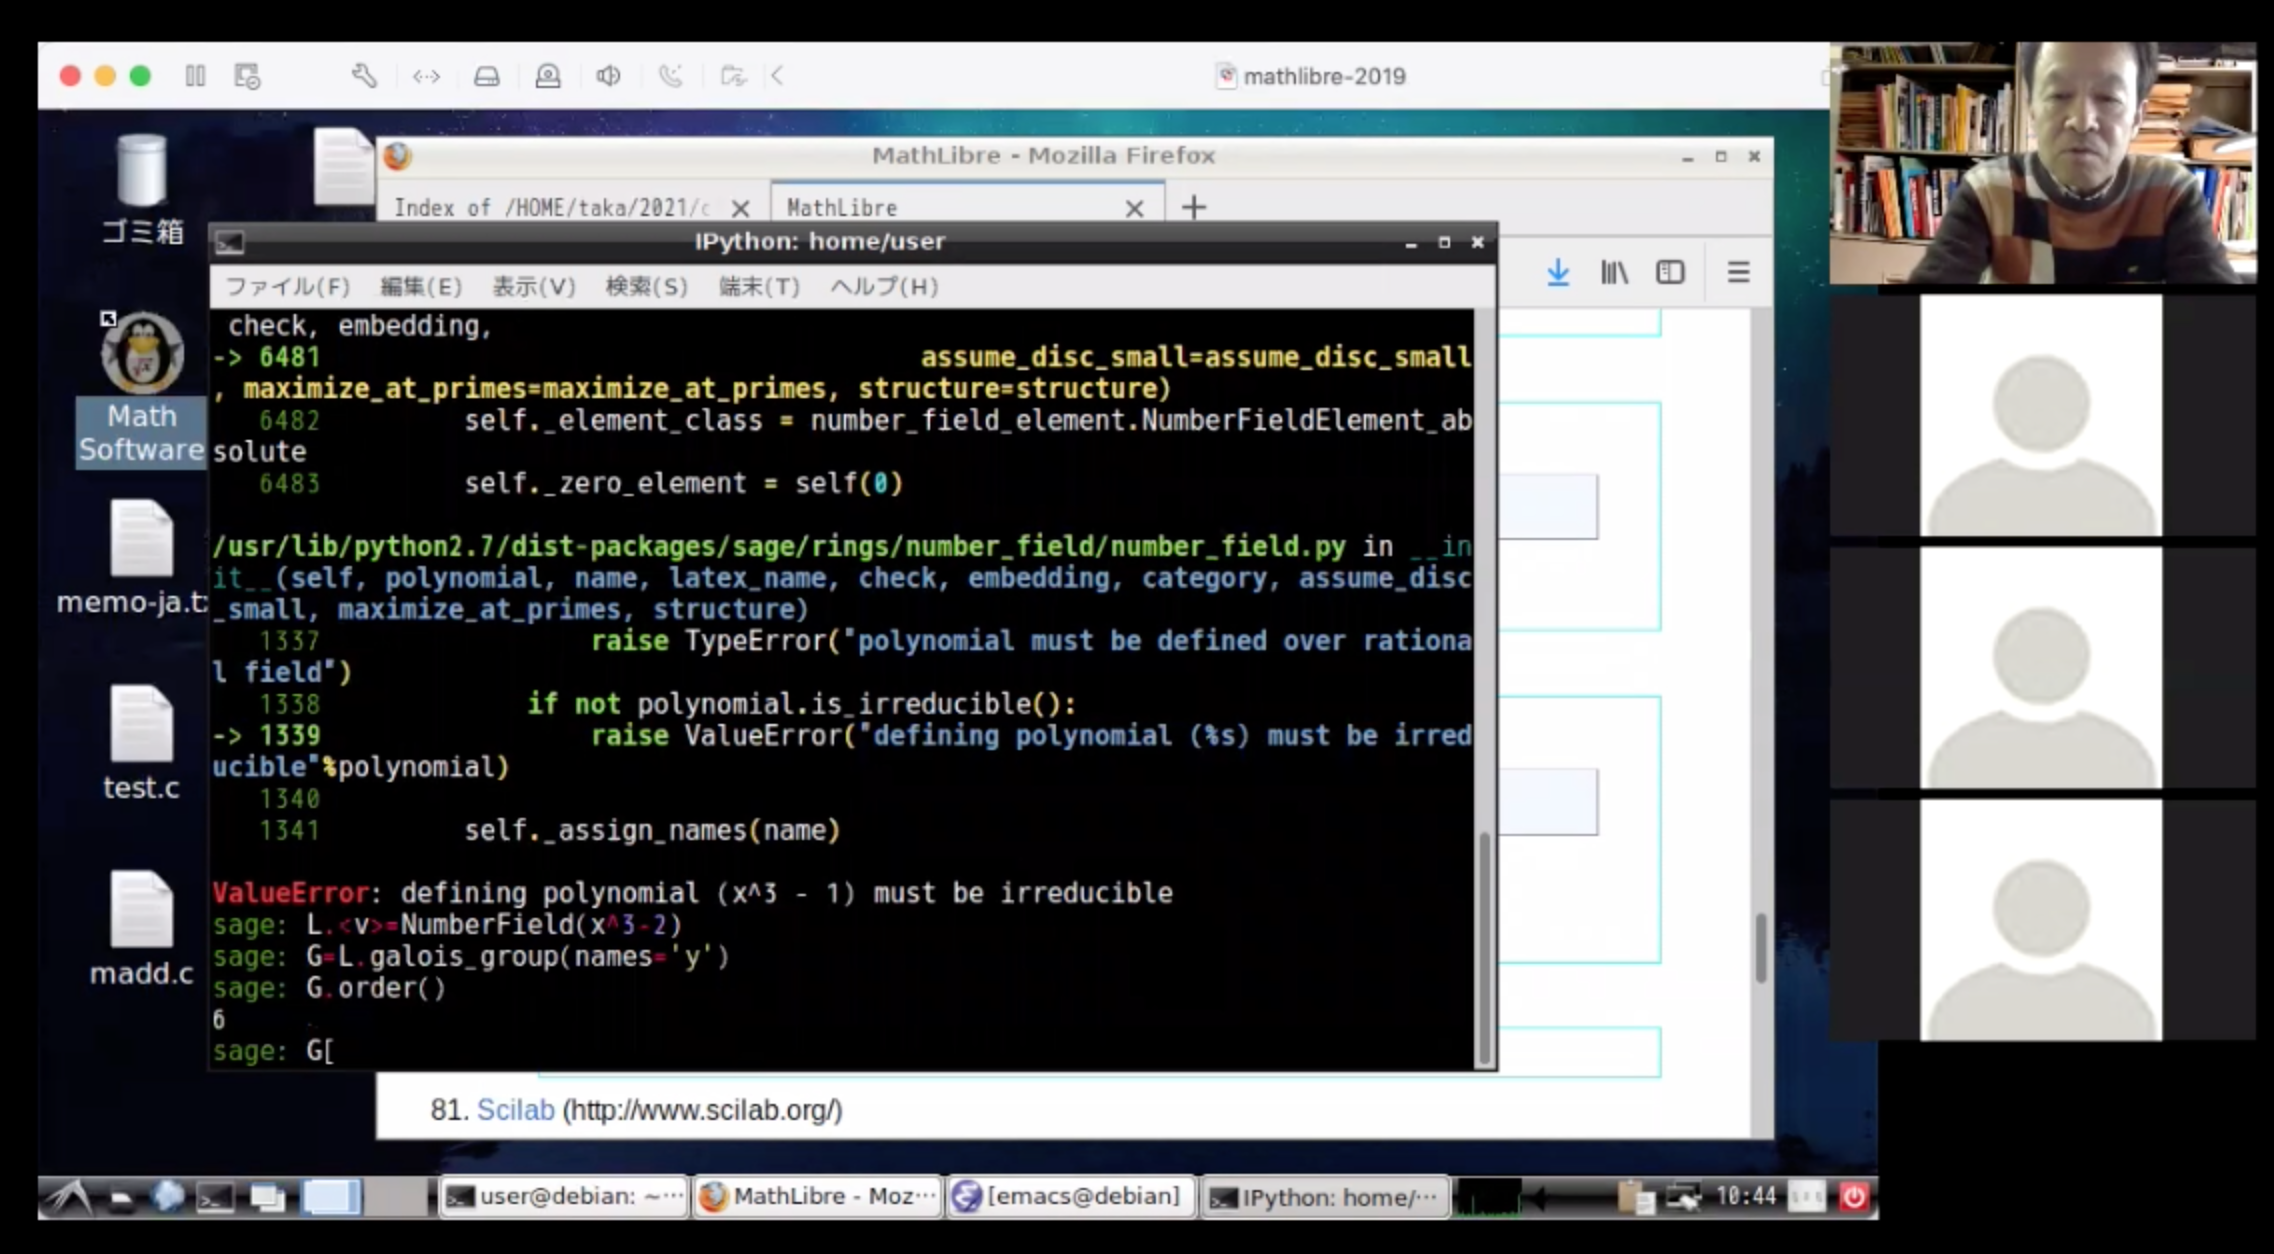The width and height of the screenshot is (2274, 1254).
Task: Maximize the IPython terminal window
Action: coord(1444,243)
